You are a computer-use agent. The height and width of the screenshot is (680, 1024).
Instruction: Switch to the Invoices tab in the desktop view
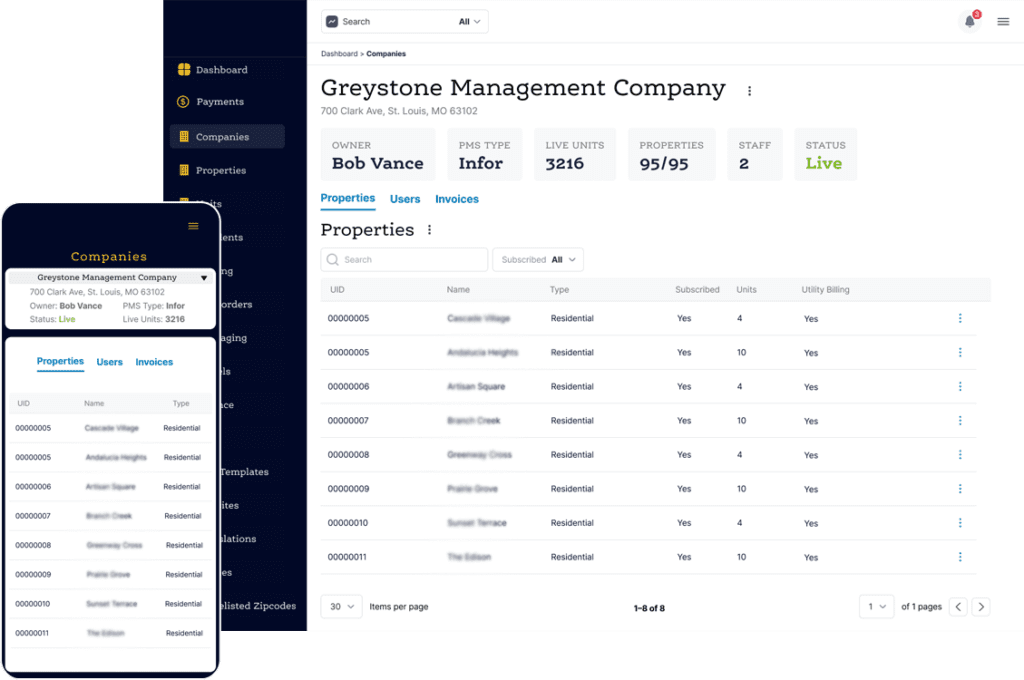click(x=457, y=199)
